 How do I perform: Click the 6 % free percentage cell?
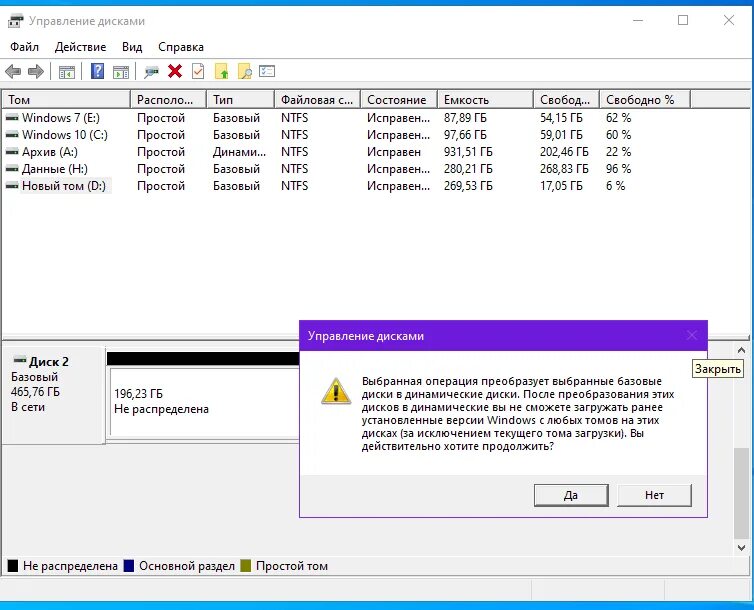click(615, 186)
